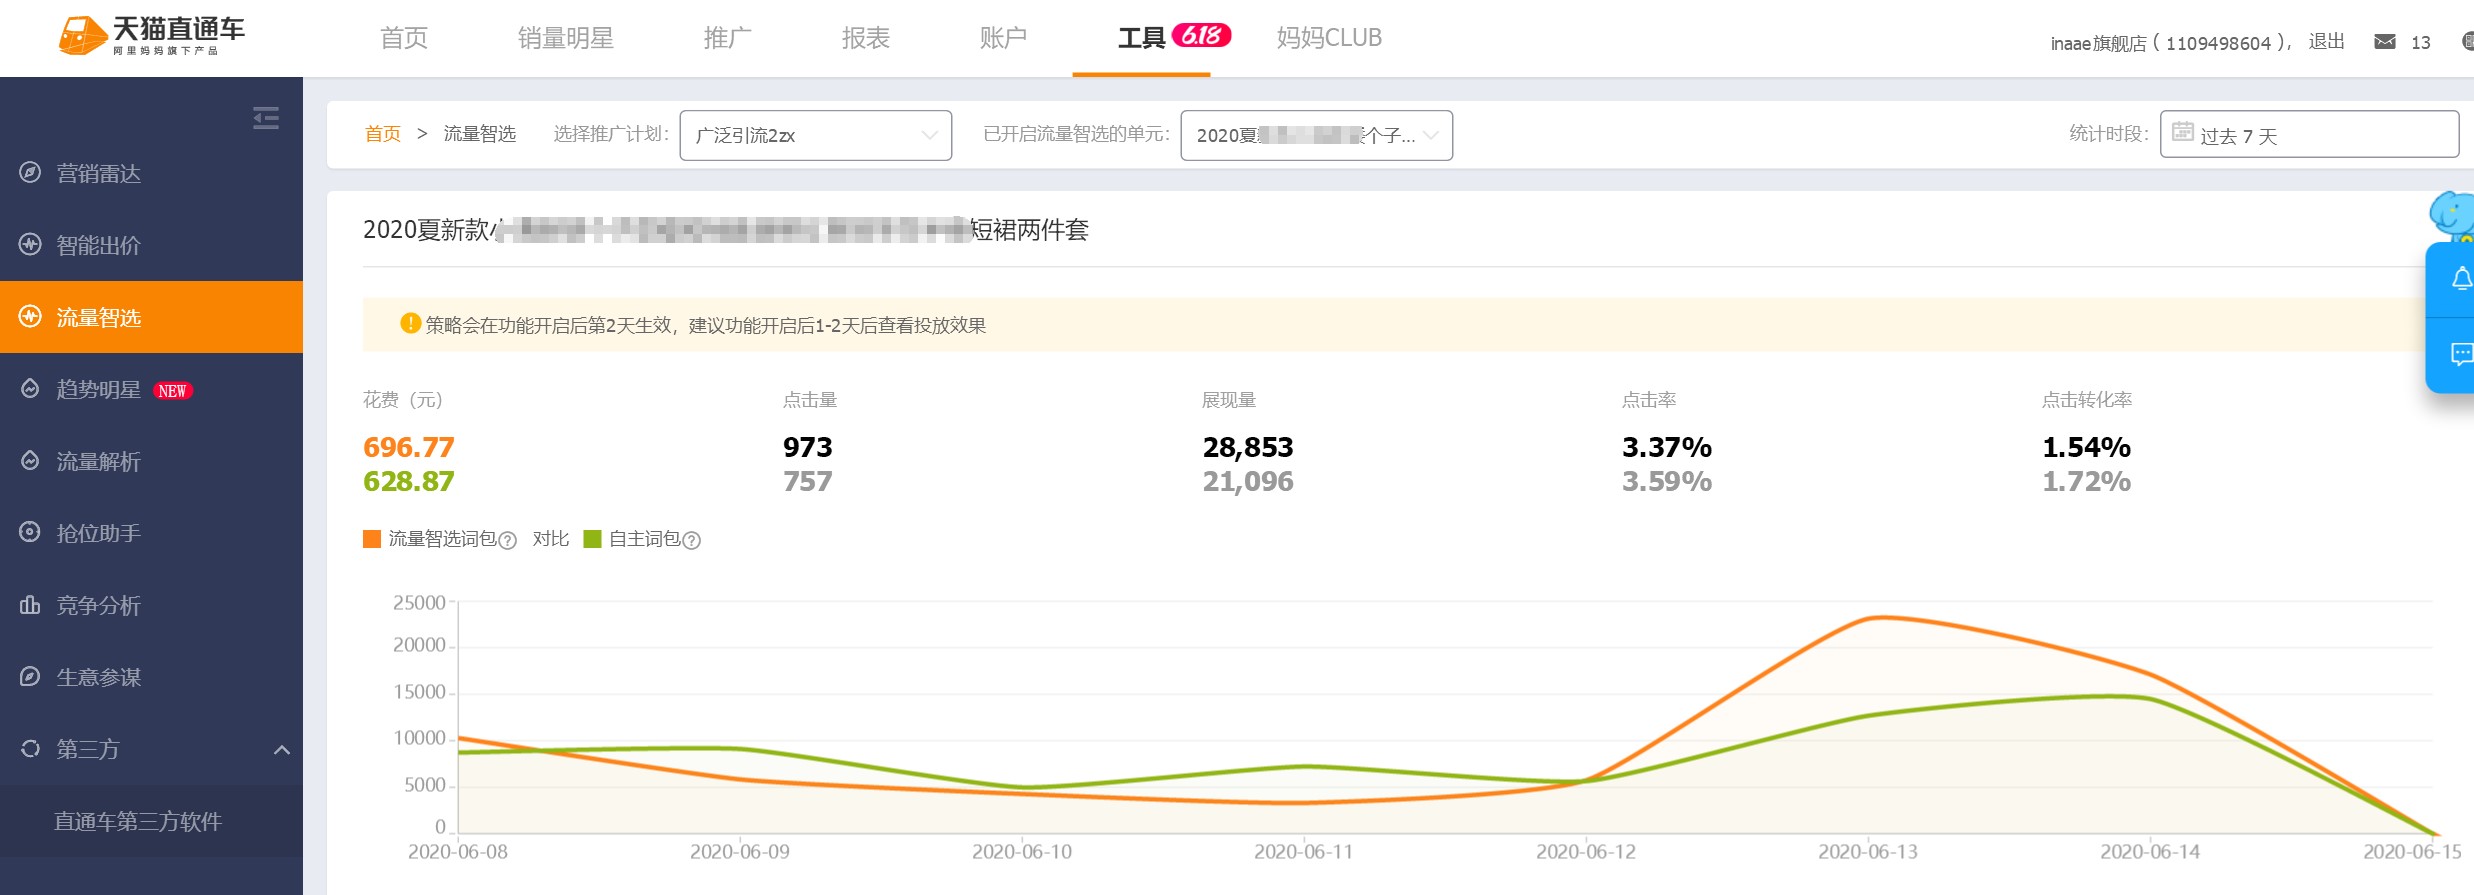The height and width of the screenshot is (895, 2474).
Task: Click the 营销雷达 compass icon
Action: (x=30, y=172)
